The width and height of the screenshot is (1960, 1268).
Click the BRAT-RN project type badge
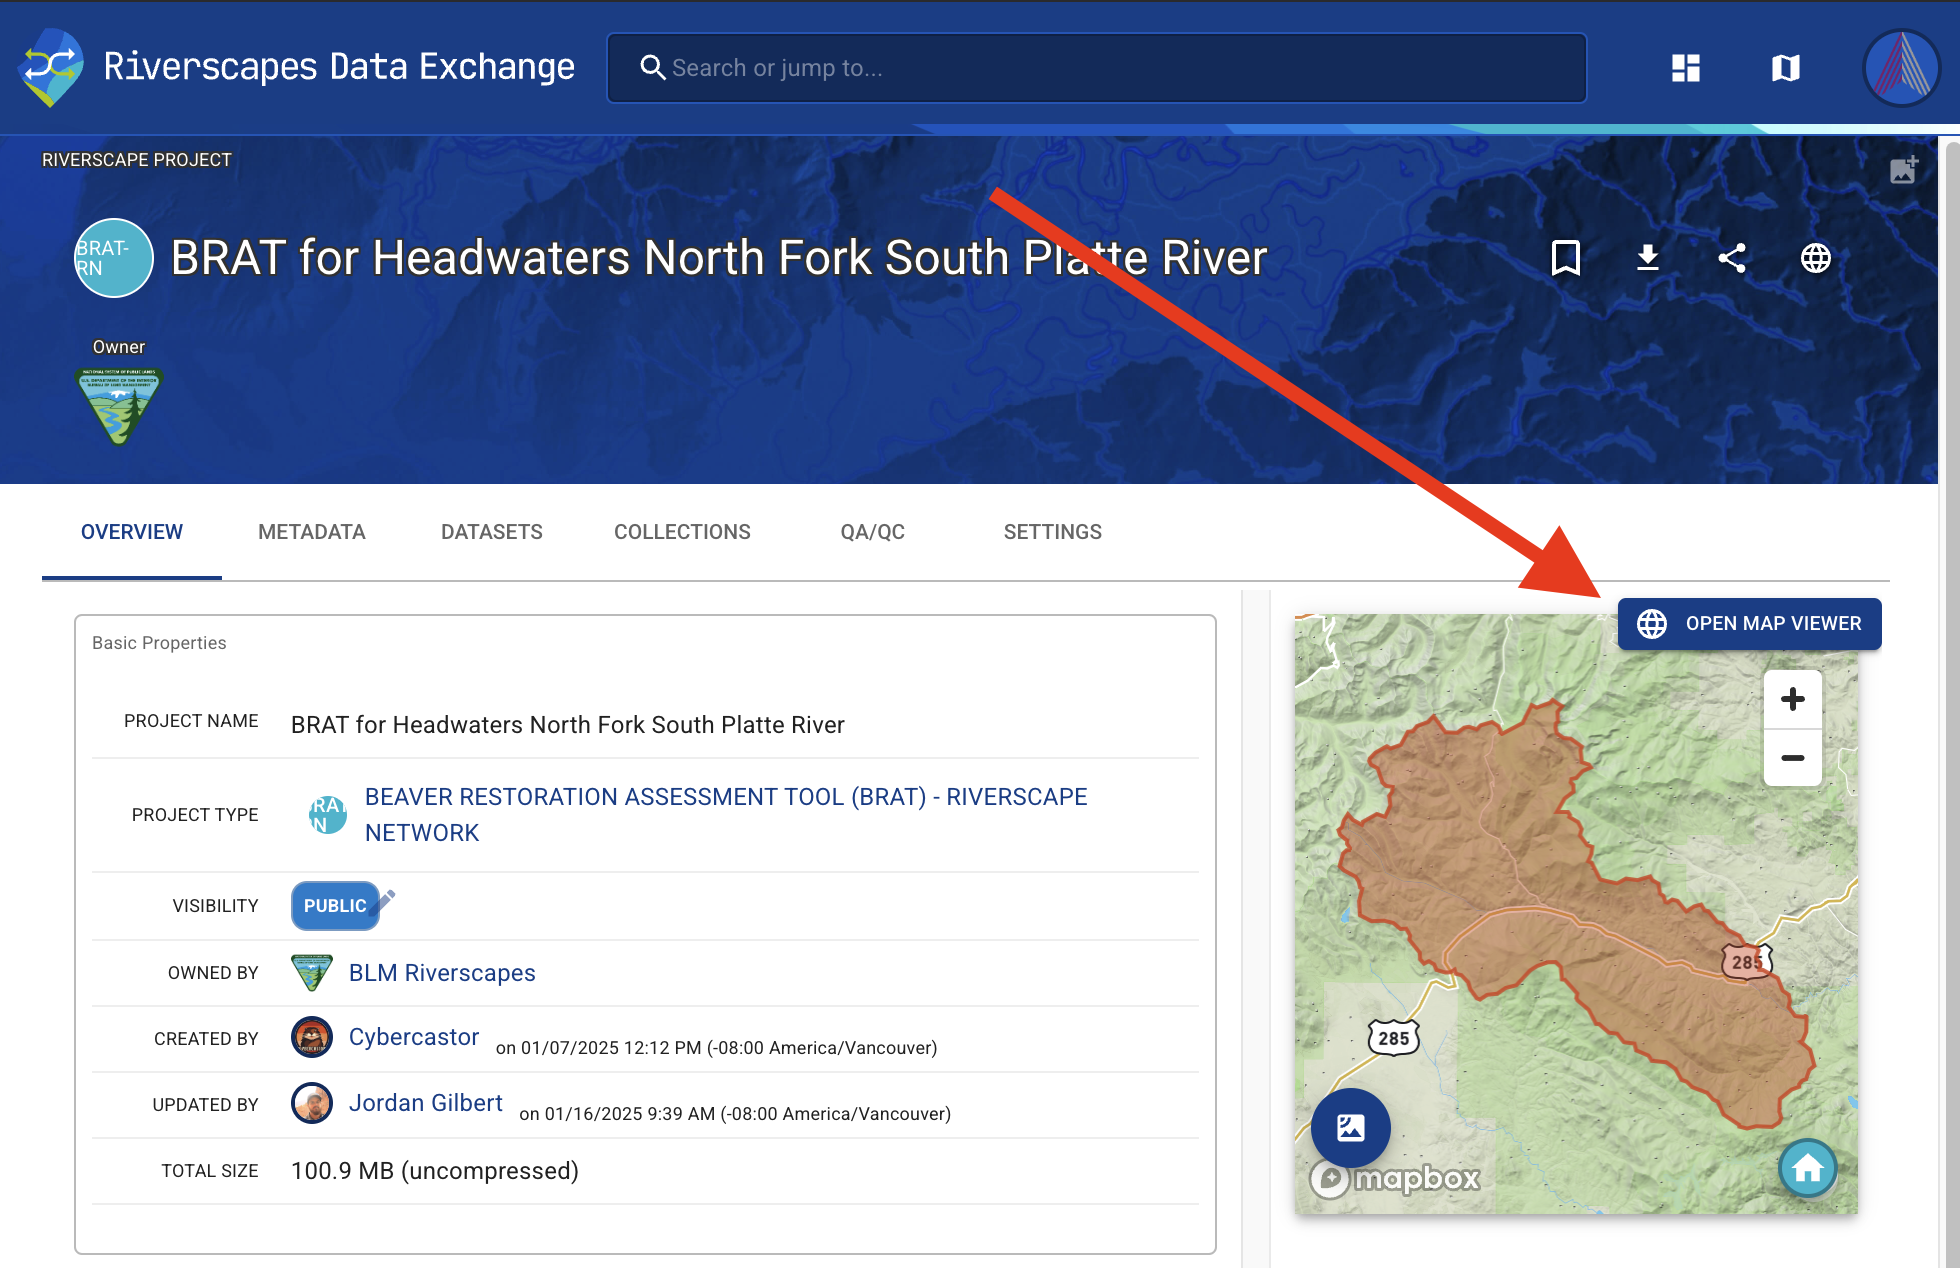114,258
